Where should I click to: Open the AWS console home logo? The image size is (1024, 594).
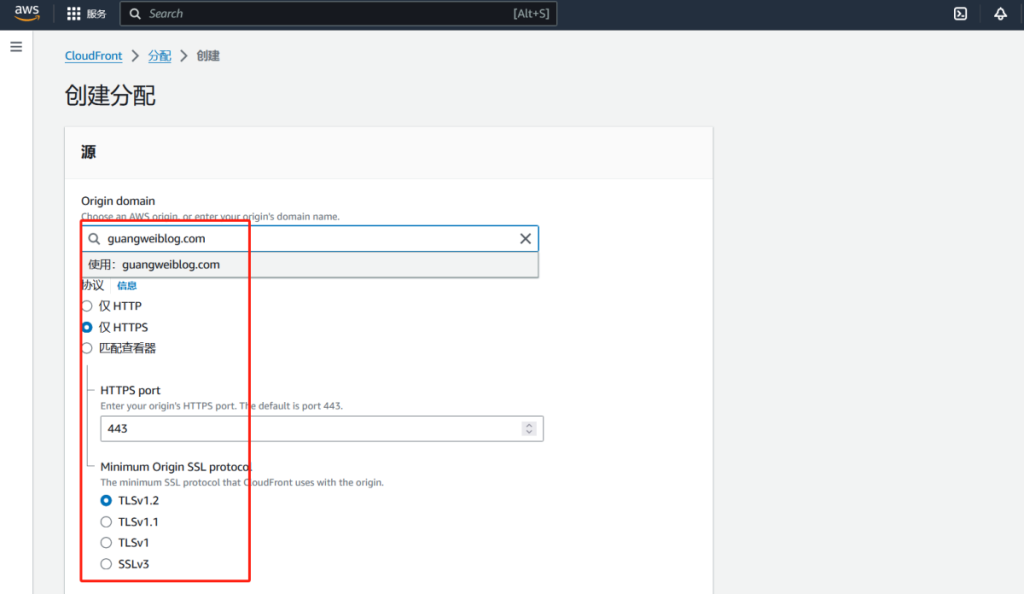tap(27, 13)
